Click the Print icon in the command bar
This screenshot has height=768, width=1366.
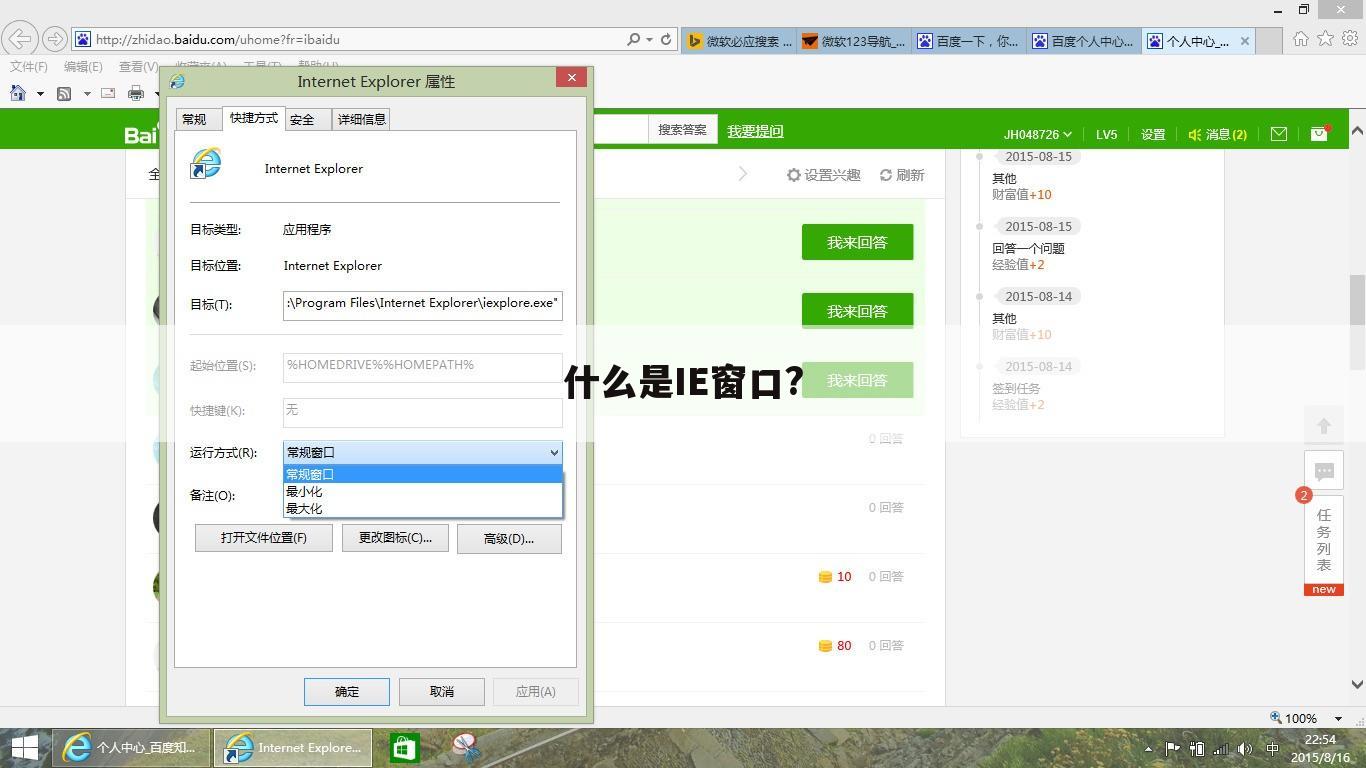tap(136, 93)
